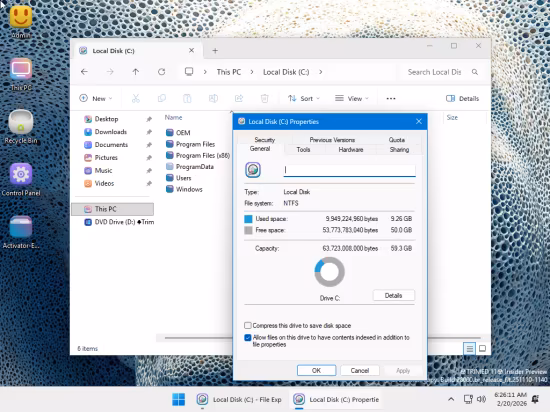The width and height of the screenshot is (550, 412).
Task: Toggle Compress this drive checkbox
Action: click(248, 325)
